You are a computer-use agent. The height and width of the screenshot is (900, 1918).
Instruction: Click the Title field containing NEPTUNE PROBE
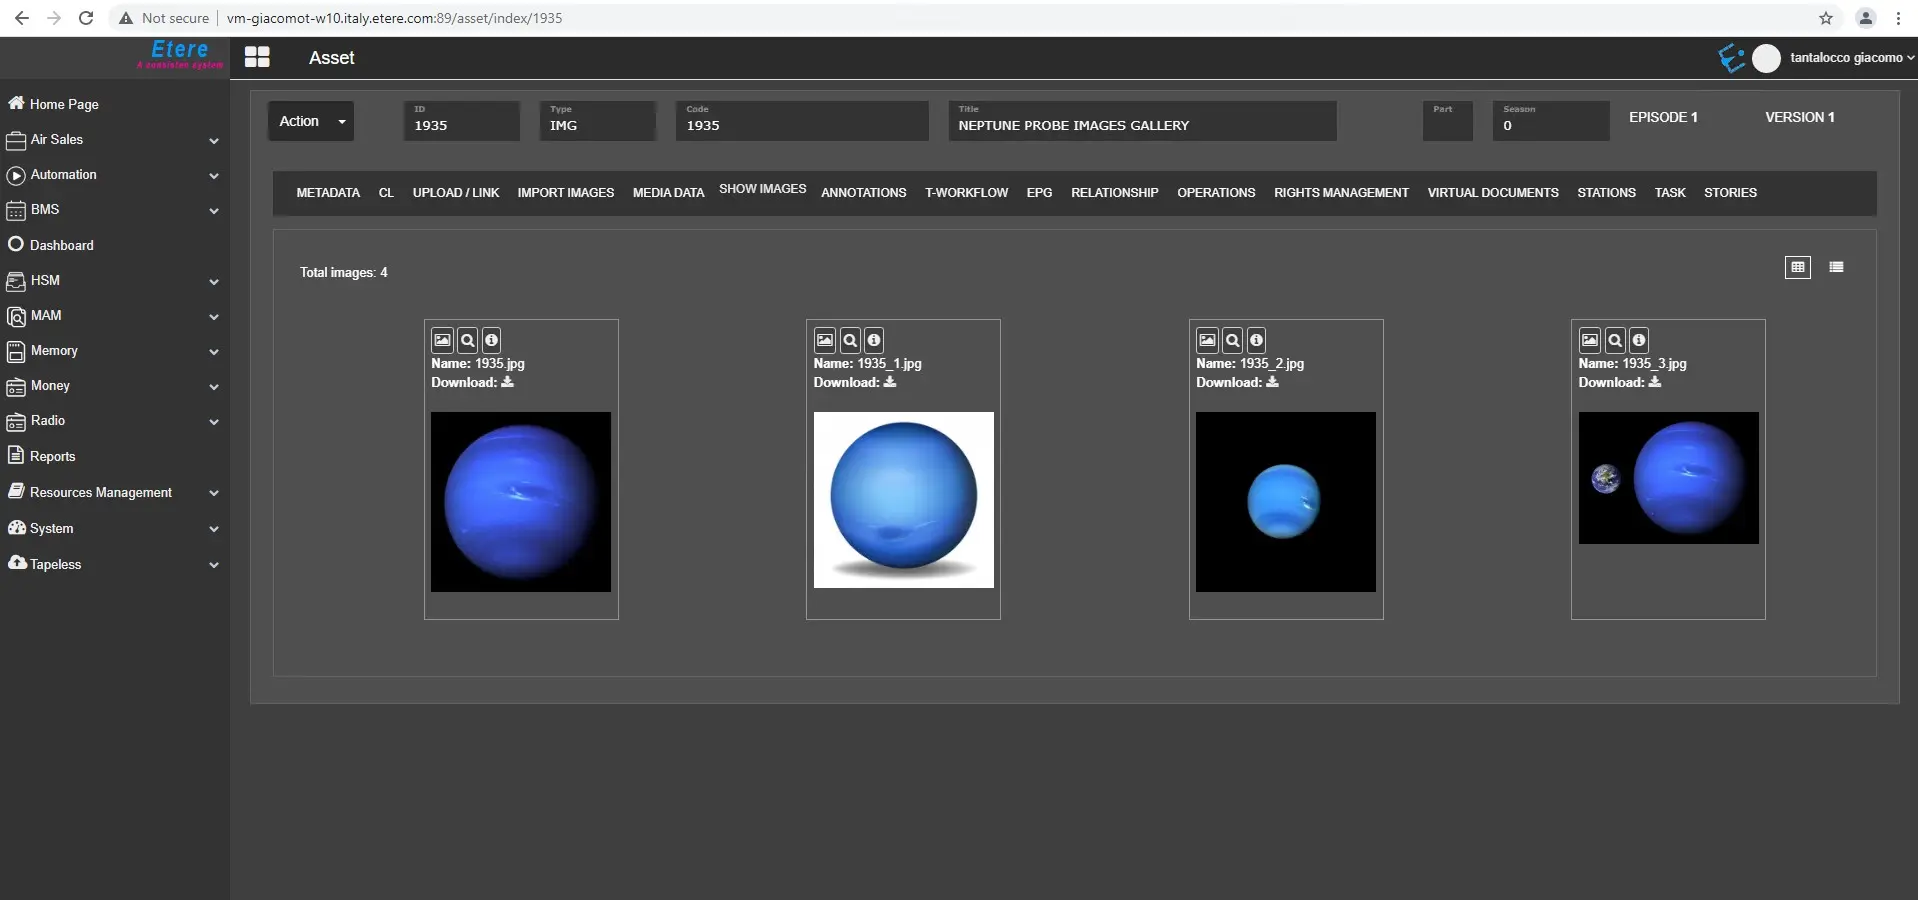click(1141, 125)
